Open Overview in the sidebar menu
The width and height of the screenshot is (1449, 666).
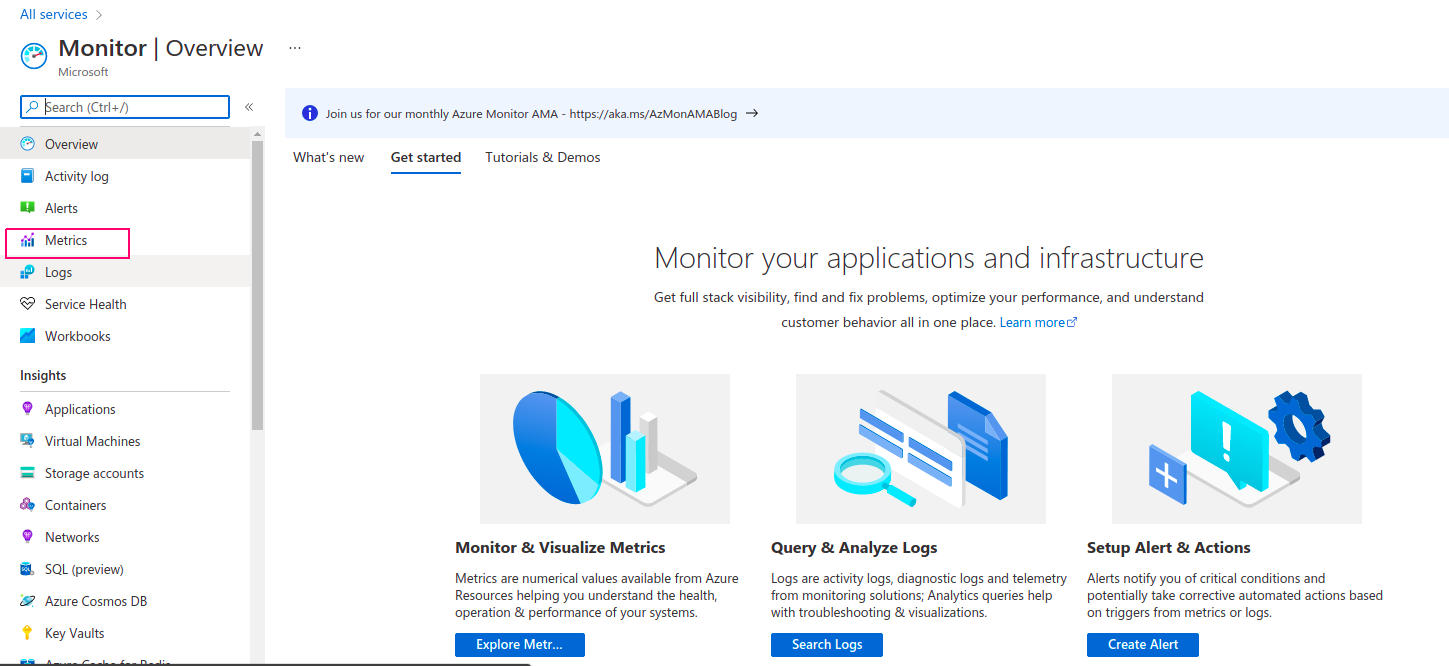[x=125, y=144]
